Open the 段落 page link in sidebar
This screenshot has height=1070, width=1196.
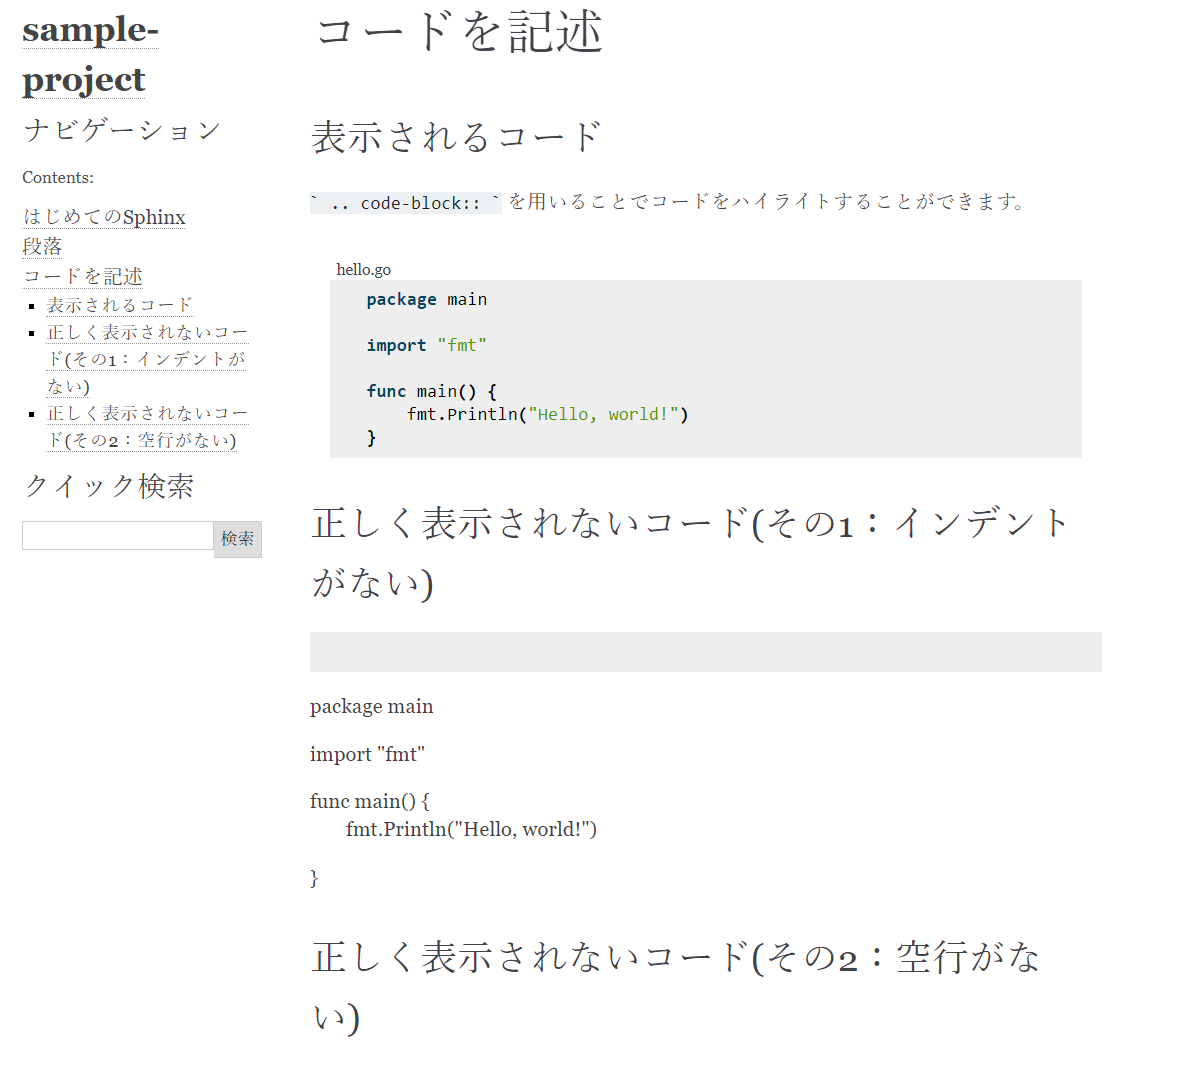(41, 246)
